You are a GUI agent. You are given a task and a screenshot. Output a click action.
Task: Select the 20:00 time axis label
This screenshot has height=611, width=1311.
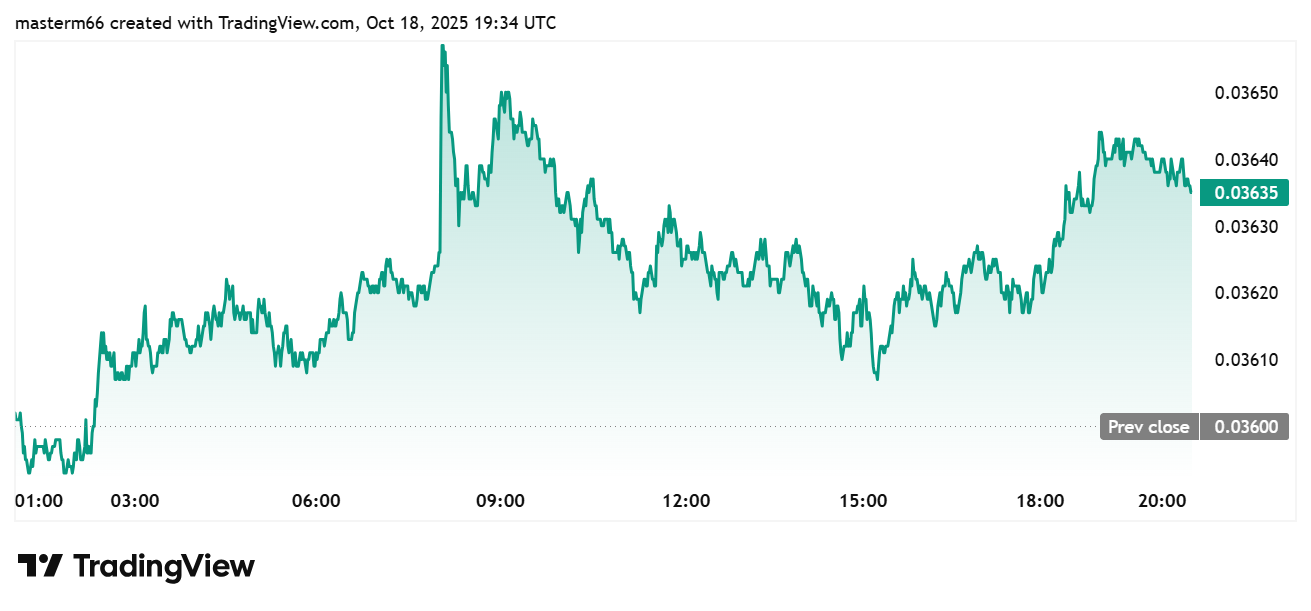click(1163, 500)
